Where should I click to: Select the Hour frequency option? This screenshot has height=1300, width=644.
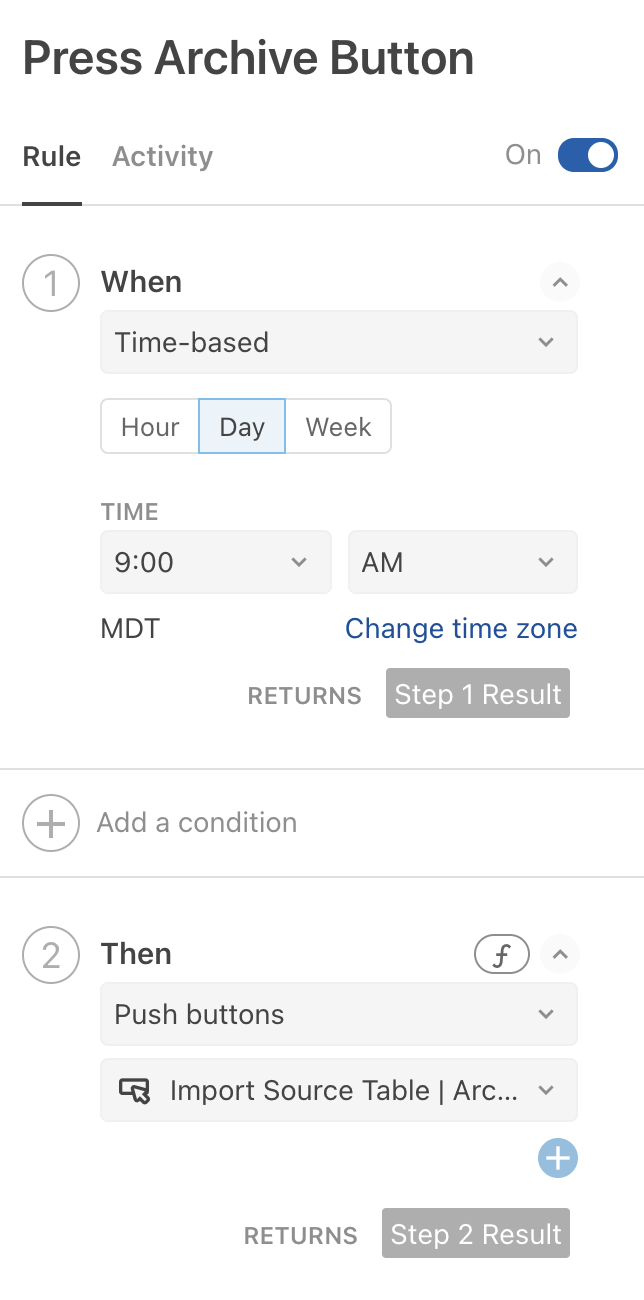coord(150,427)
